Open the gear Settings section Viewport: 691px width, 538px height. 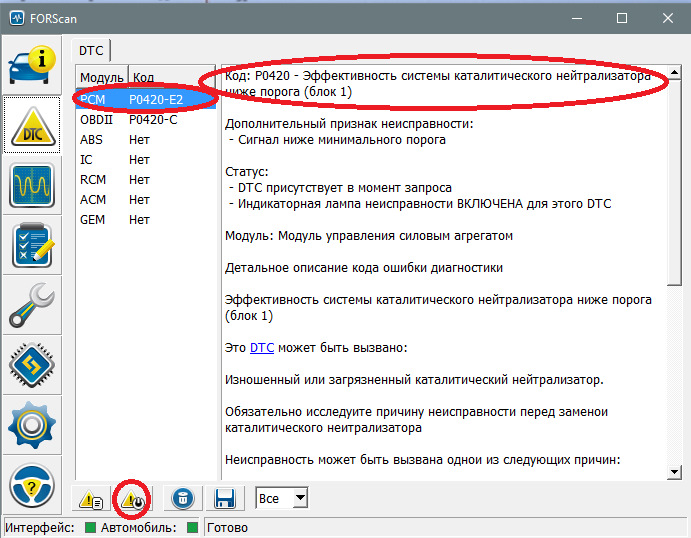click(32, 425)
